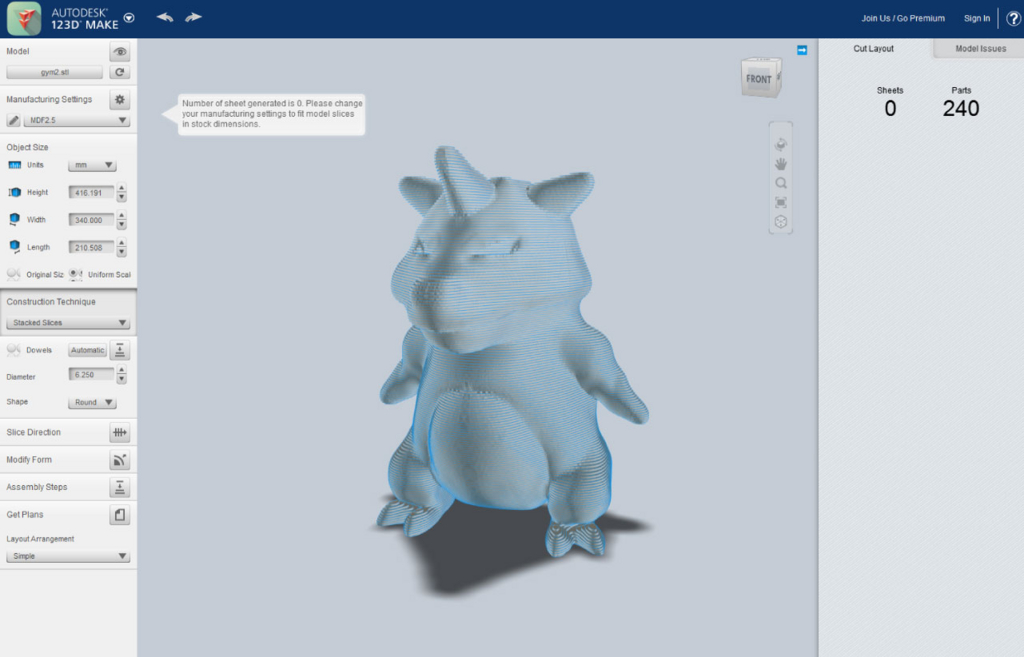
Task: Click the FRONT face of view cube
Action: coord(758,79)
